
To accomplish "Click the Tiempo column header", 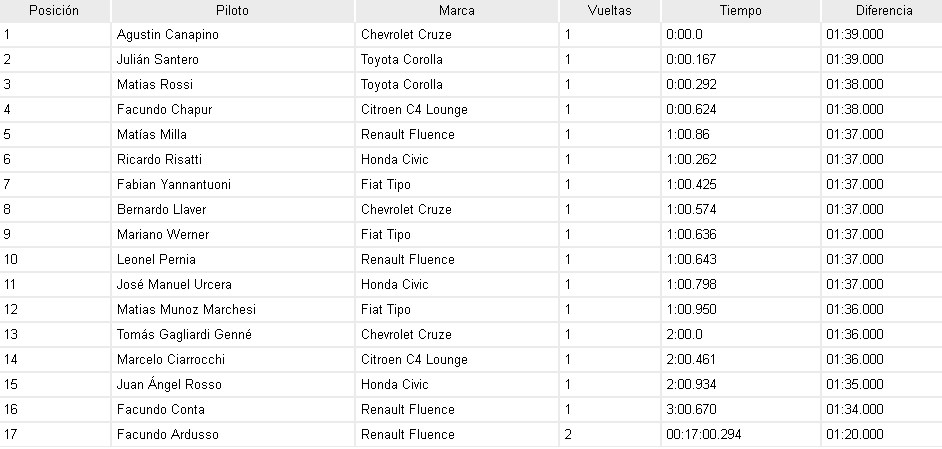I will (x=740, y=11).
